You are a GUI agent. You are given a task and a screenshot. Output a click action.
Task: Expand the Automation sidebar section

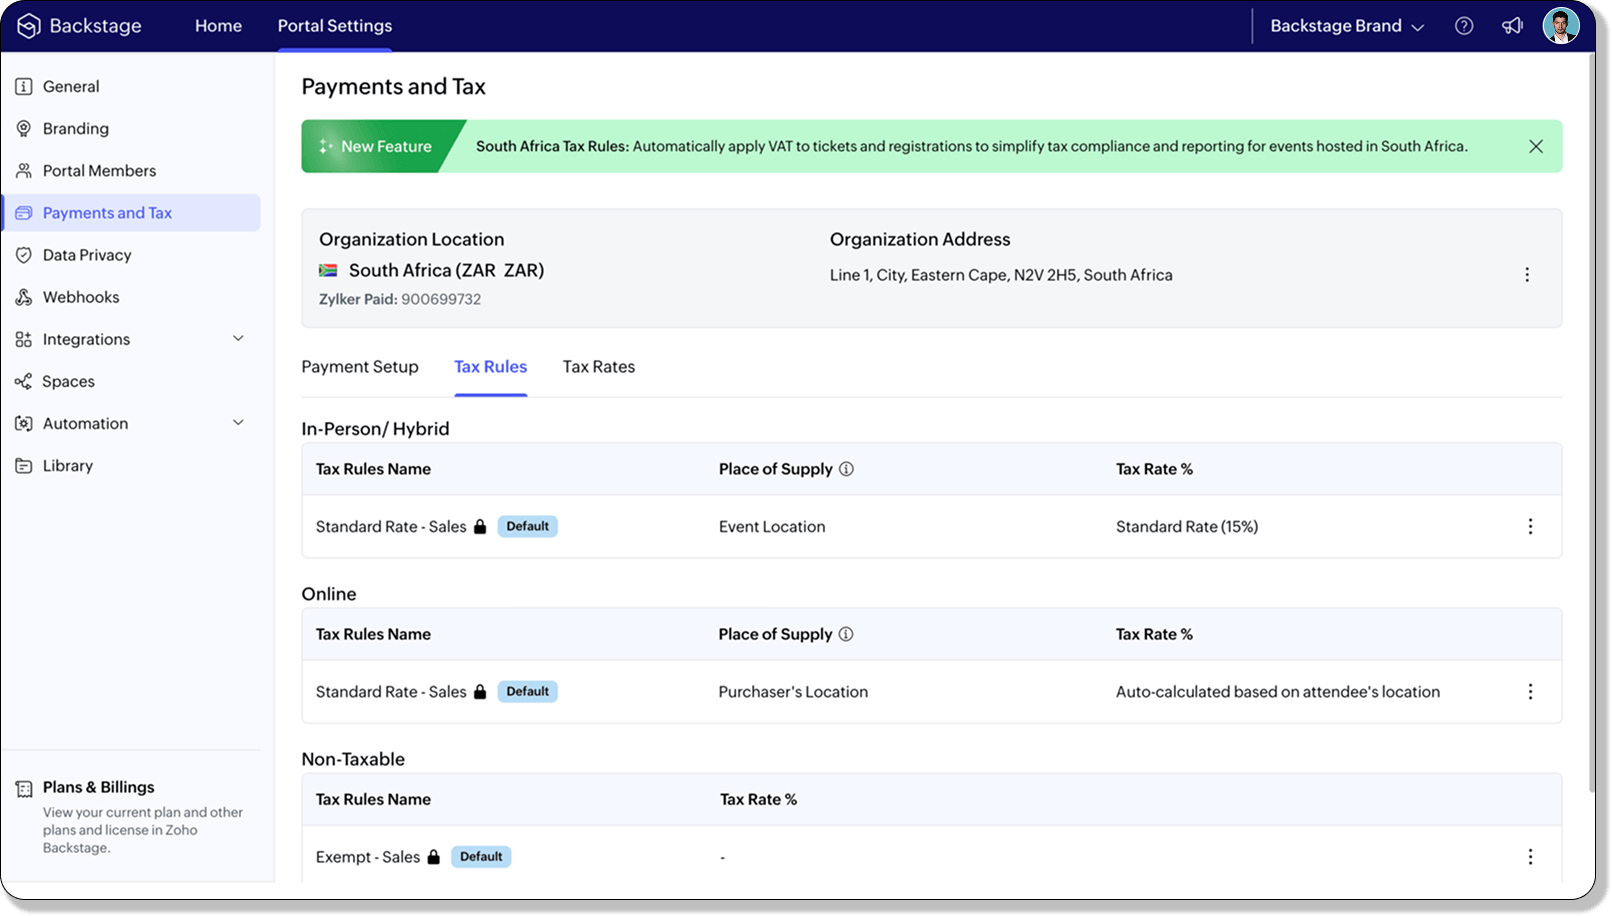238,423
